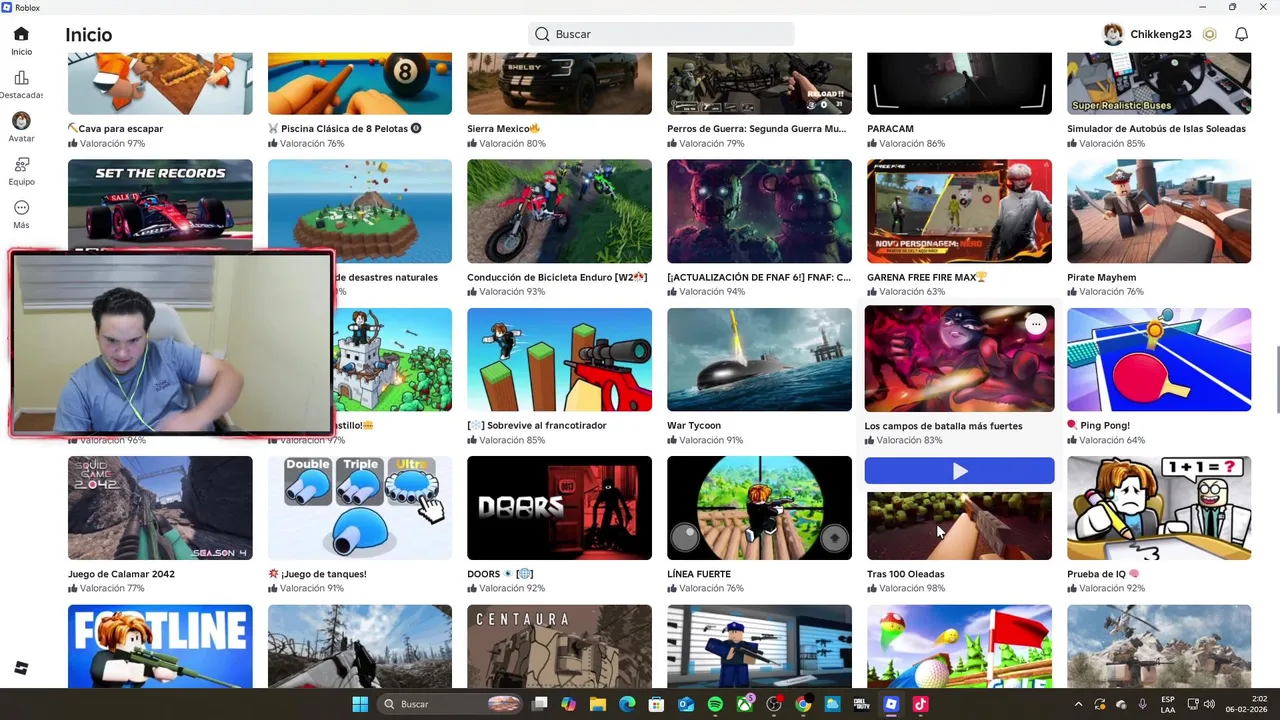Open Spotify from the taskbar

[715, 704]
